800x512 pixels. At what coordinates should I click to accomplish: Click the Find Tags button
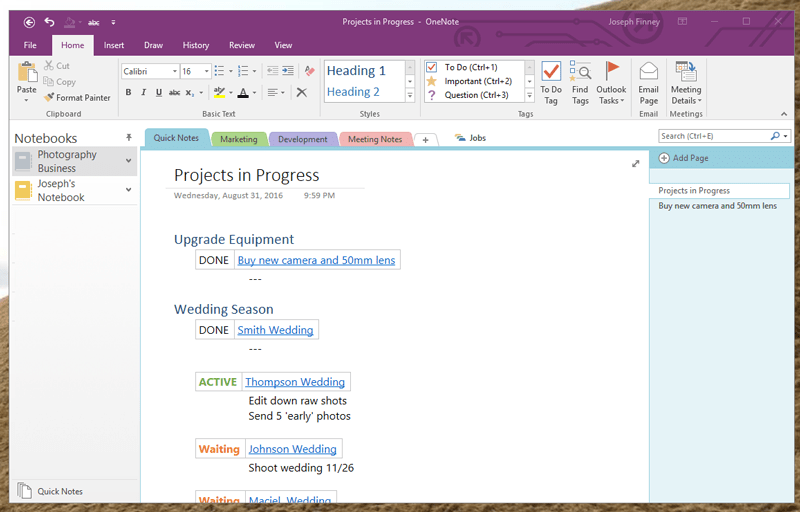click(580, 83)
